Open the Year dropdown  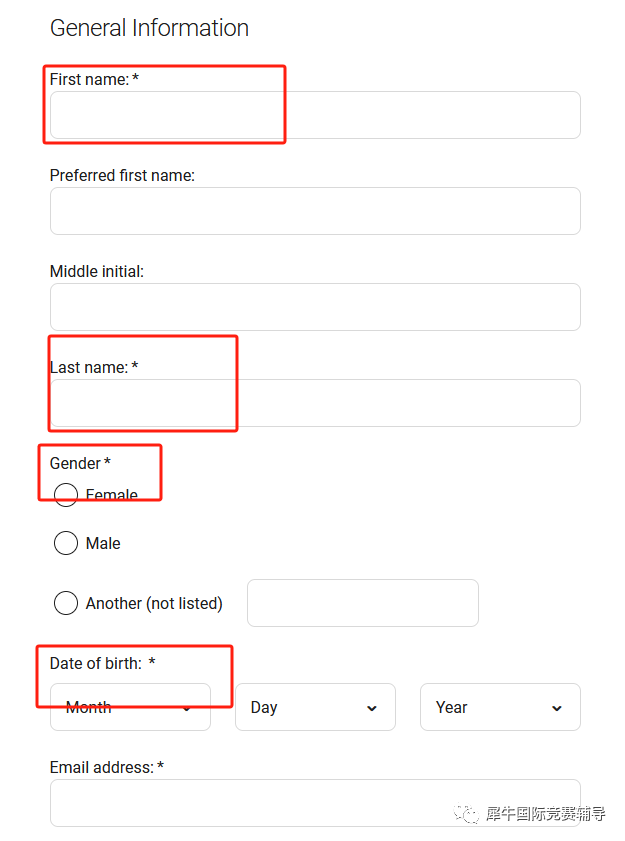pos(500,707)
